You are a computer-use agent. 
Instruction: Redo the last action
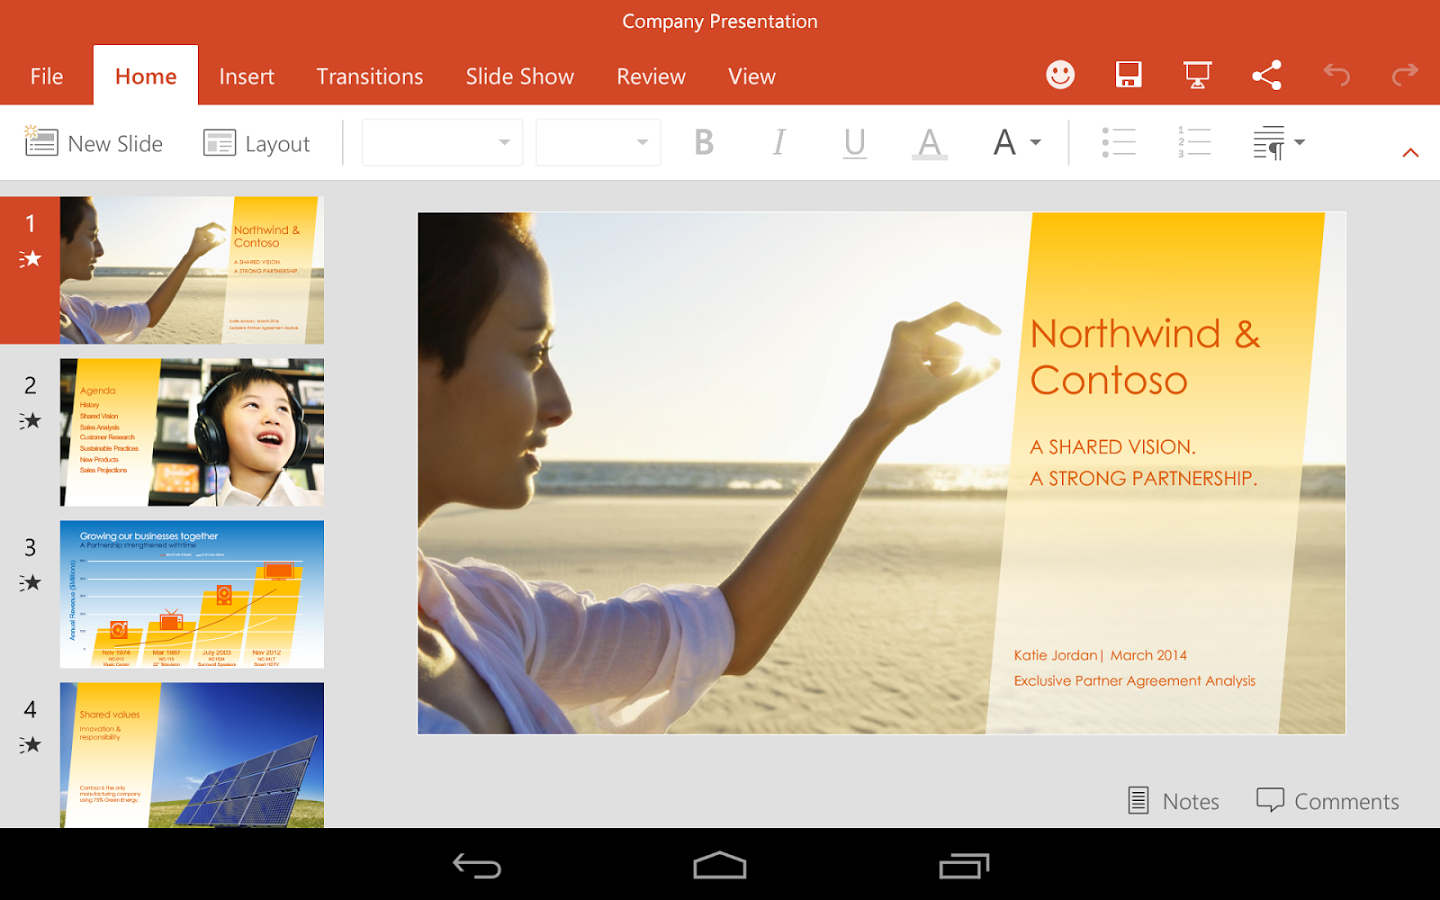(1405, 75)
